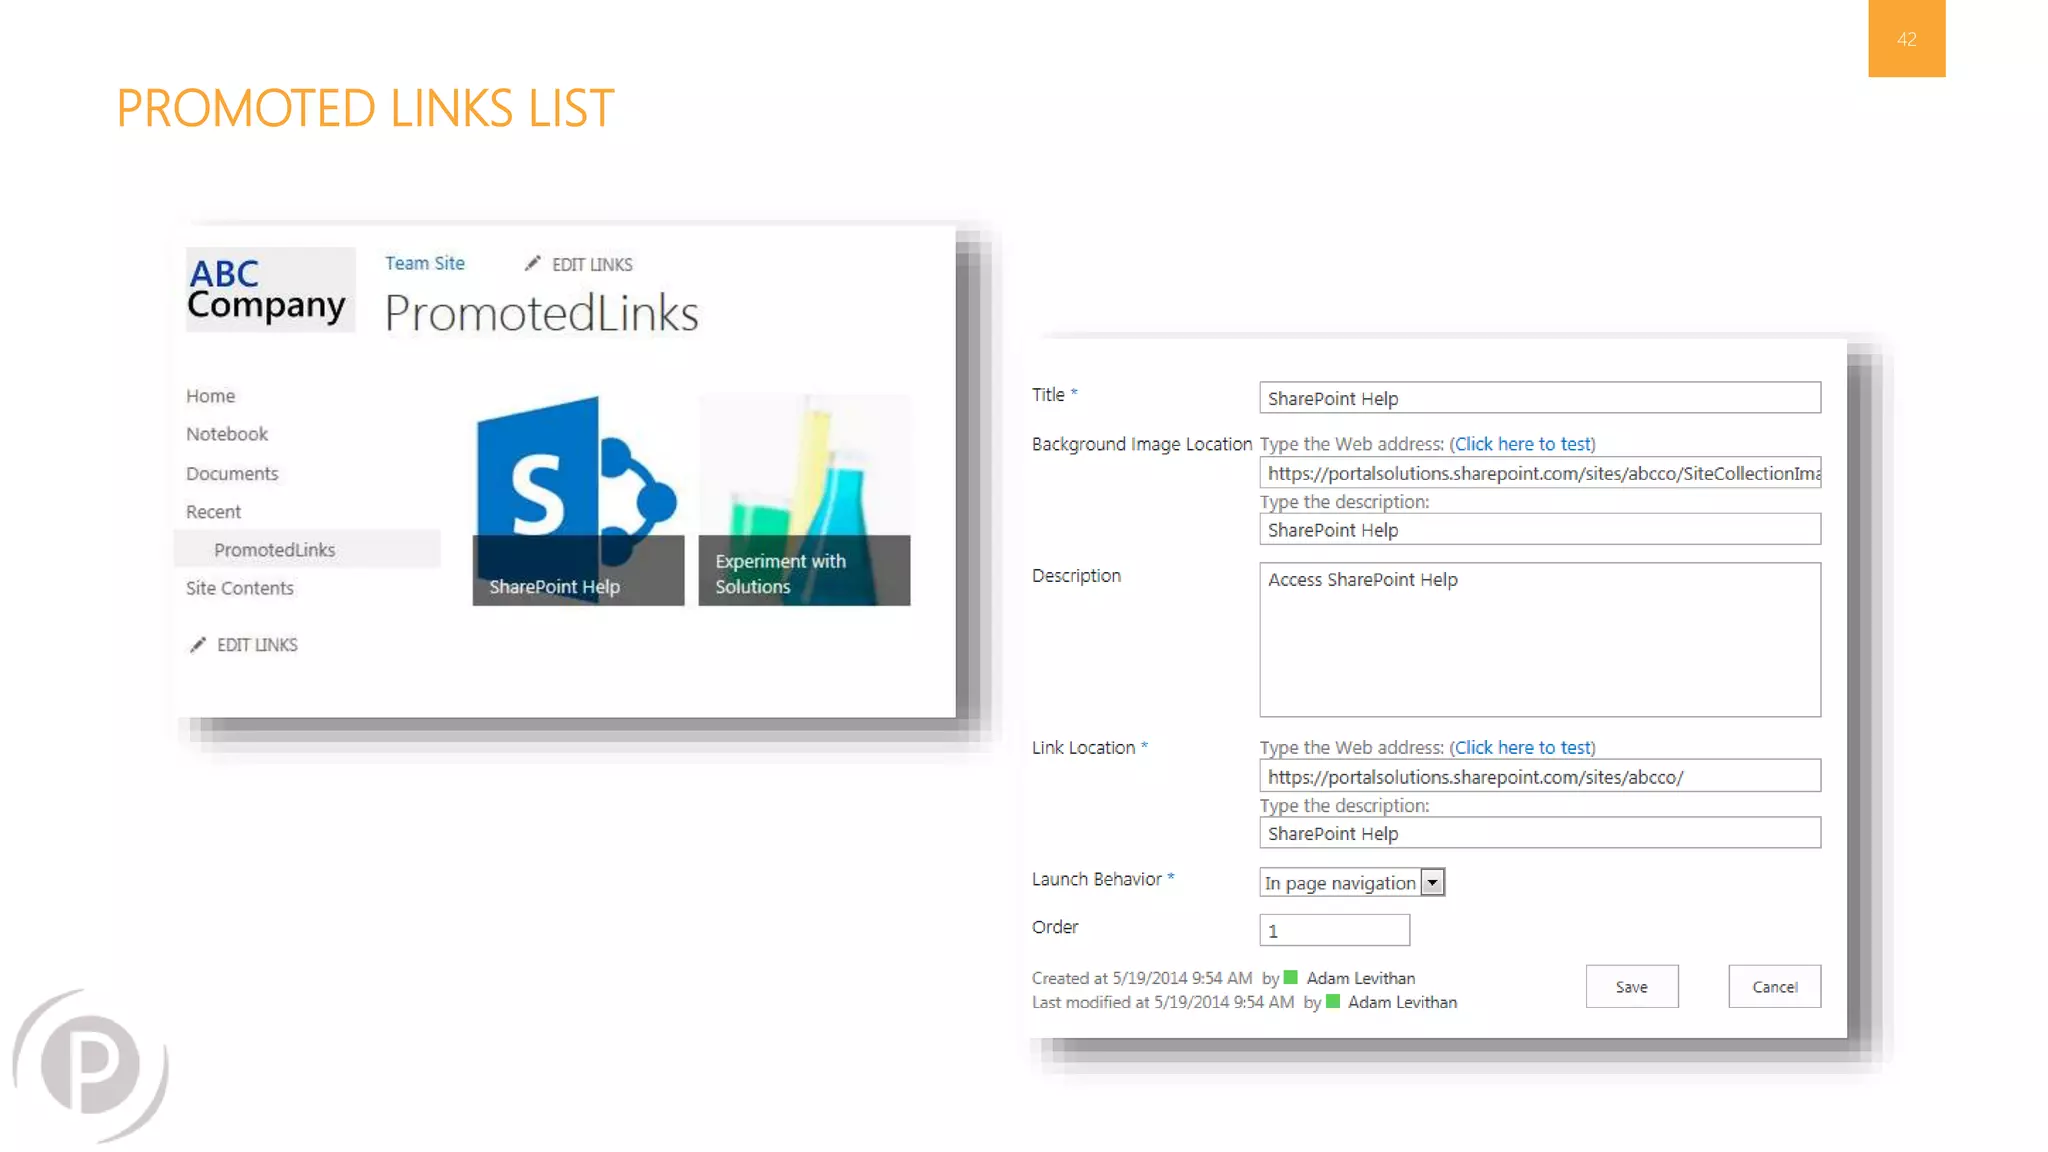2048x1152 pixels.
Task: Click the top EDIT LINKS pencil icon
Action: 532,263
